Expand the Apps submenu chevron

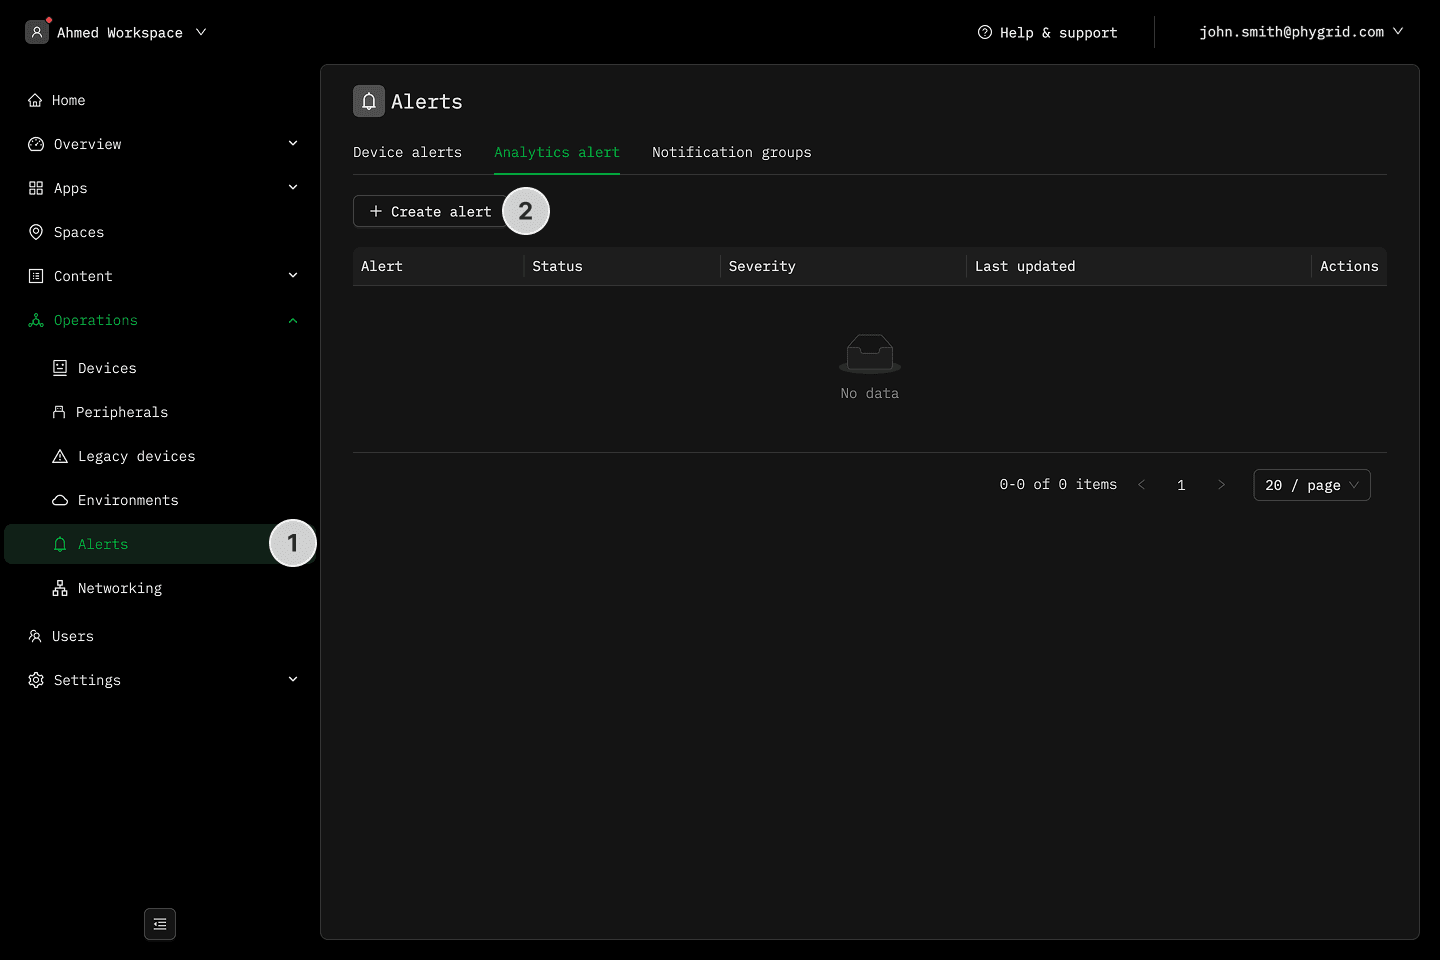click(x=293, y=188)
